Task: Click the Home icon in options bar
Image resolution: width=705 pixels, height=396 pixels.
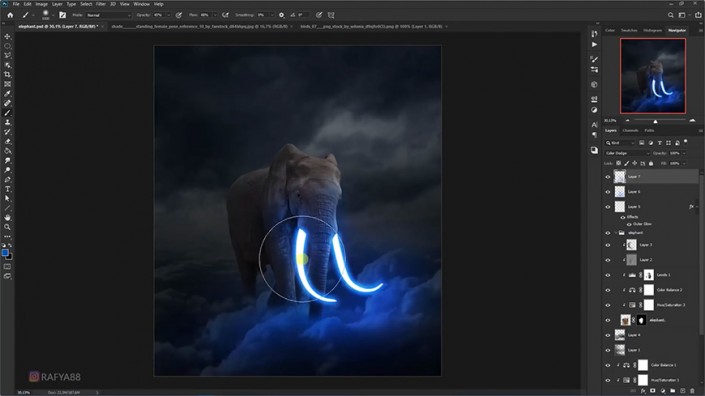Action: click(x=10, y=15)
